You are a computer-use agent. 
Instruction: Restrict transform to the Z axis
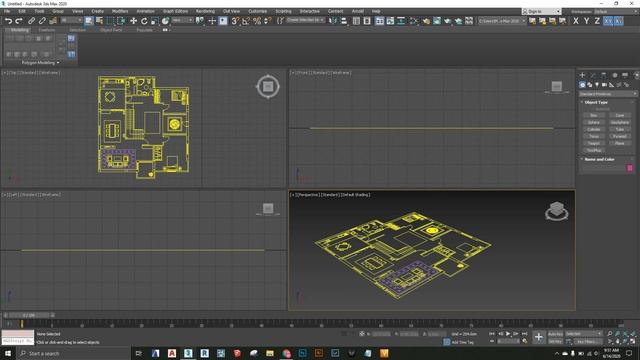[x=597, y=21]
